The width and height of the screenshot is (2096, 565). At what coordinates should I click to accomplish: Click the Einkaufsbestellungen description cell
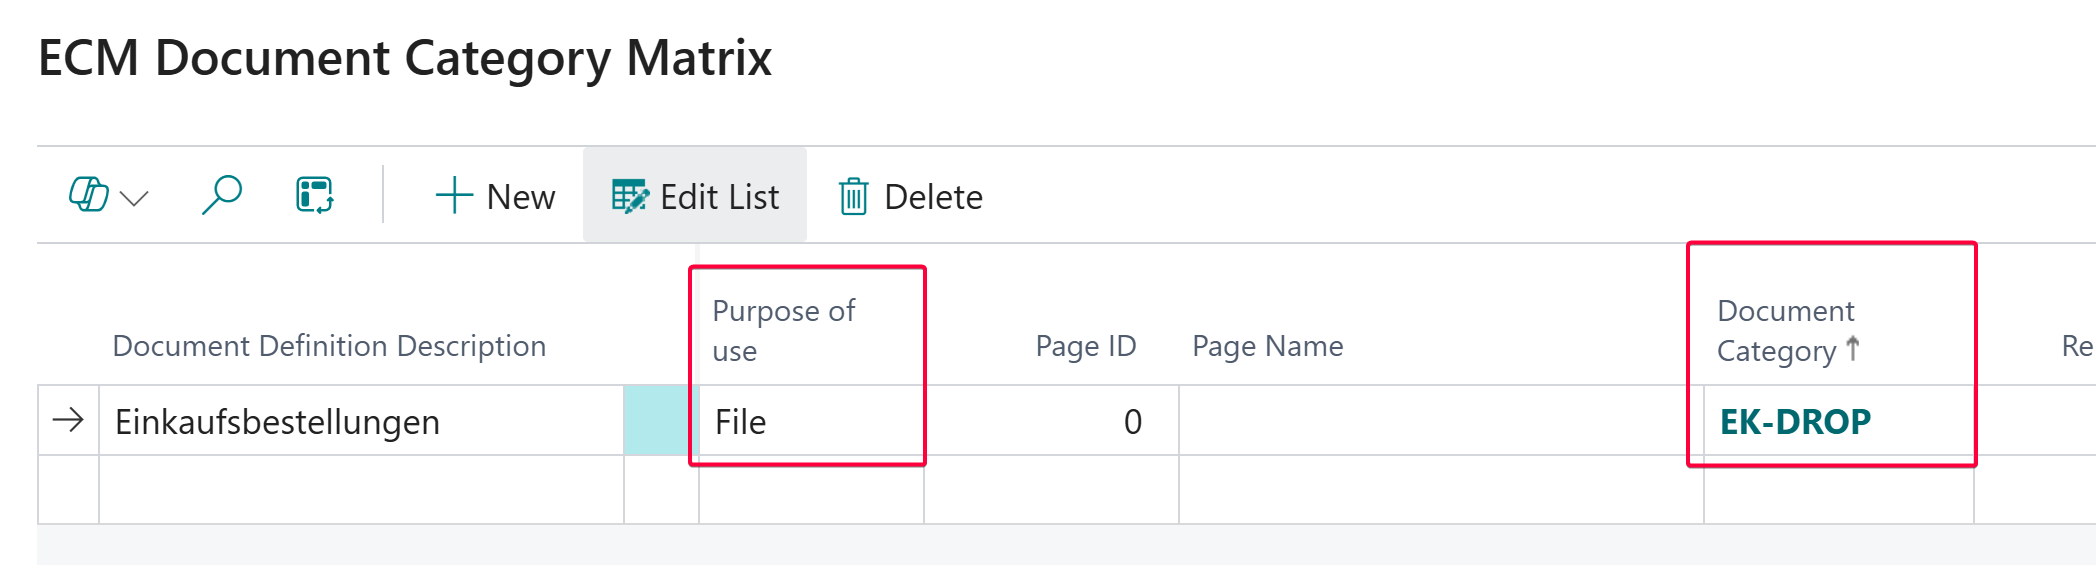click(277, 422)
